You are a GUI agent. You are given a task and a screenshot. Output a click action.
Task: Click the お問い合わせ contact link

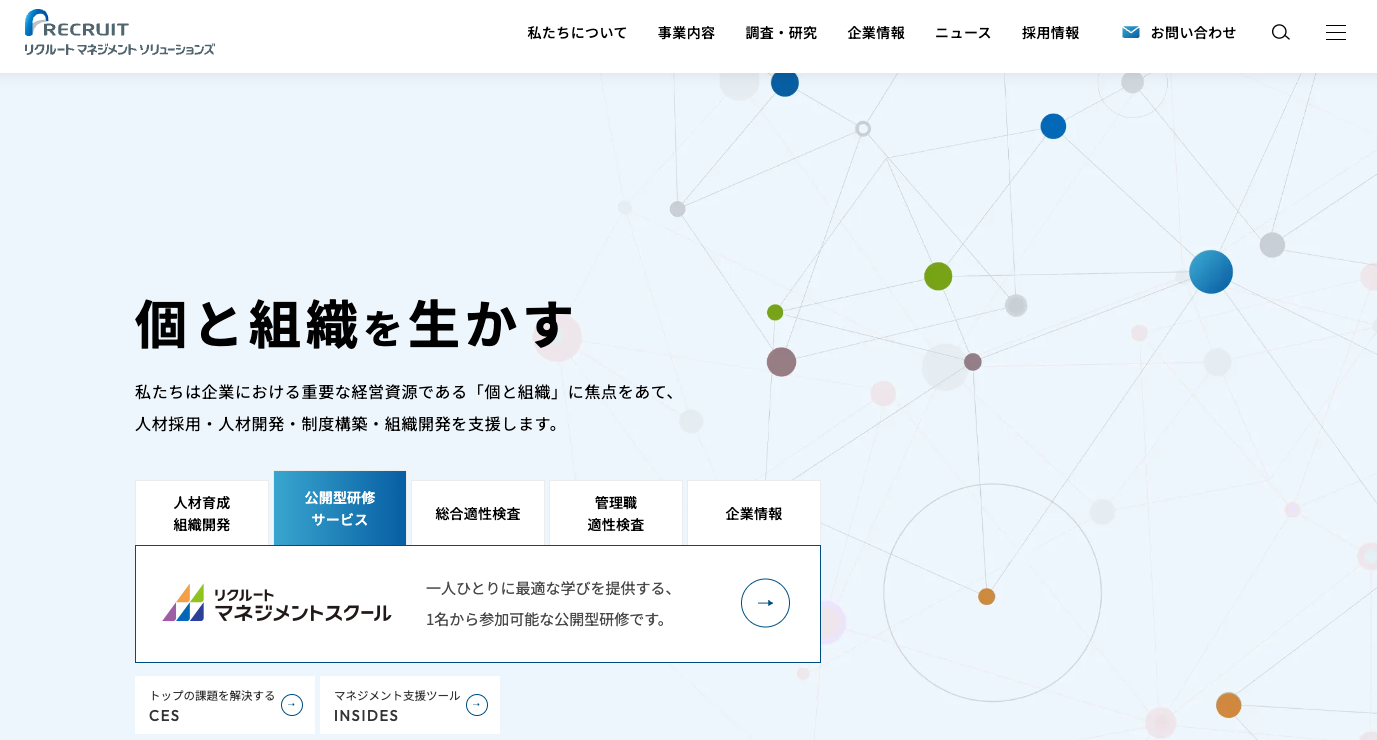(1192, 32)
